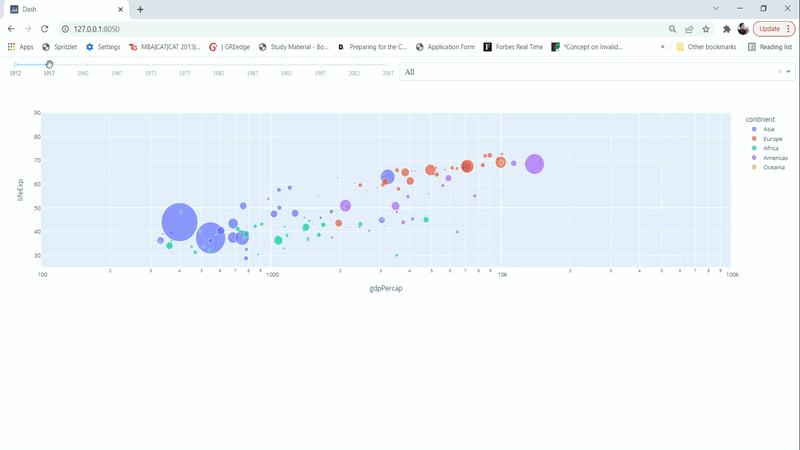This screenshot has height=450, width=800.
Task: Open the Extensions puzzle icon
Action: (x=727, y=29)
